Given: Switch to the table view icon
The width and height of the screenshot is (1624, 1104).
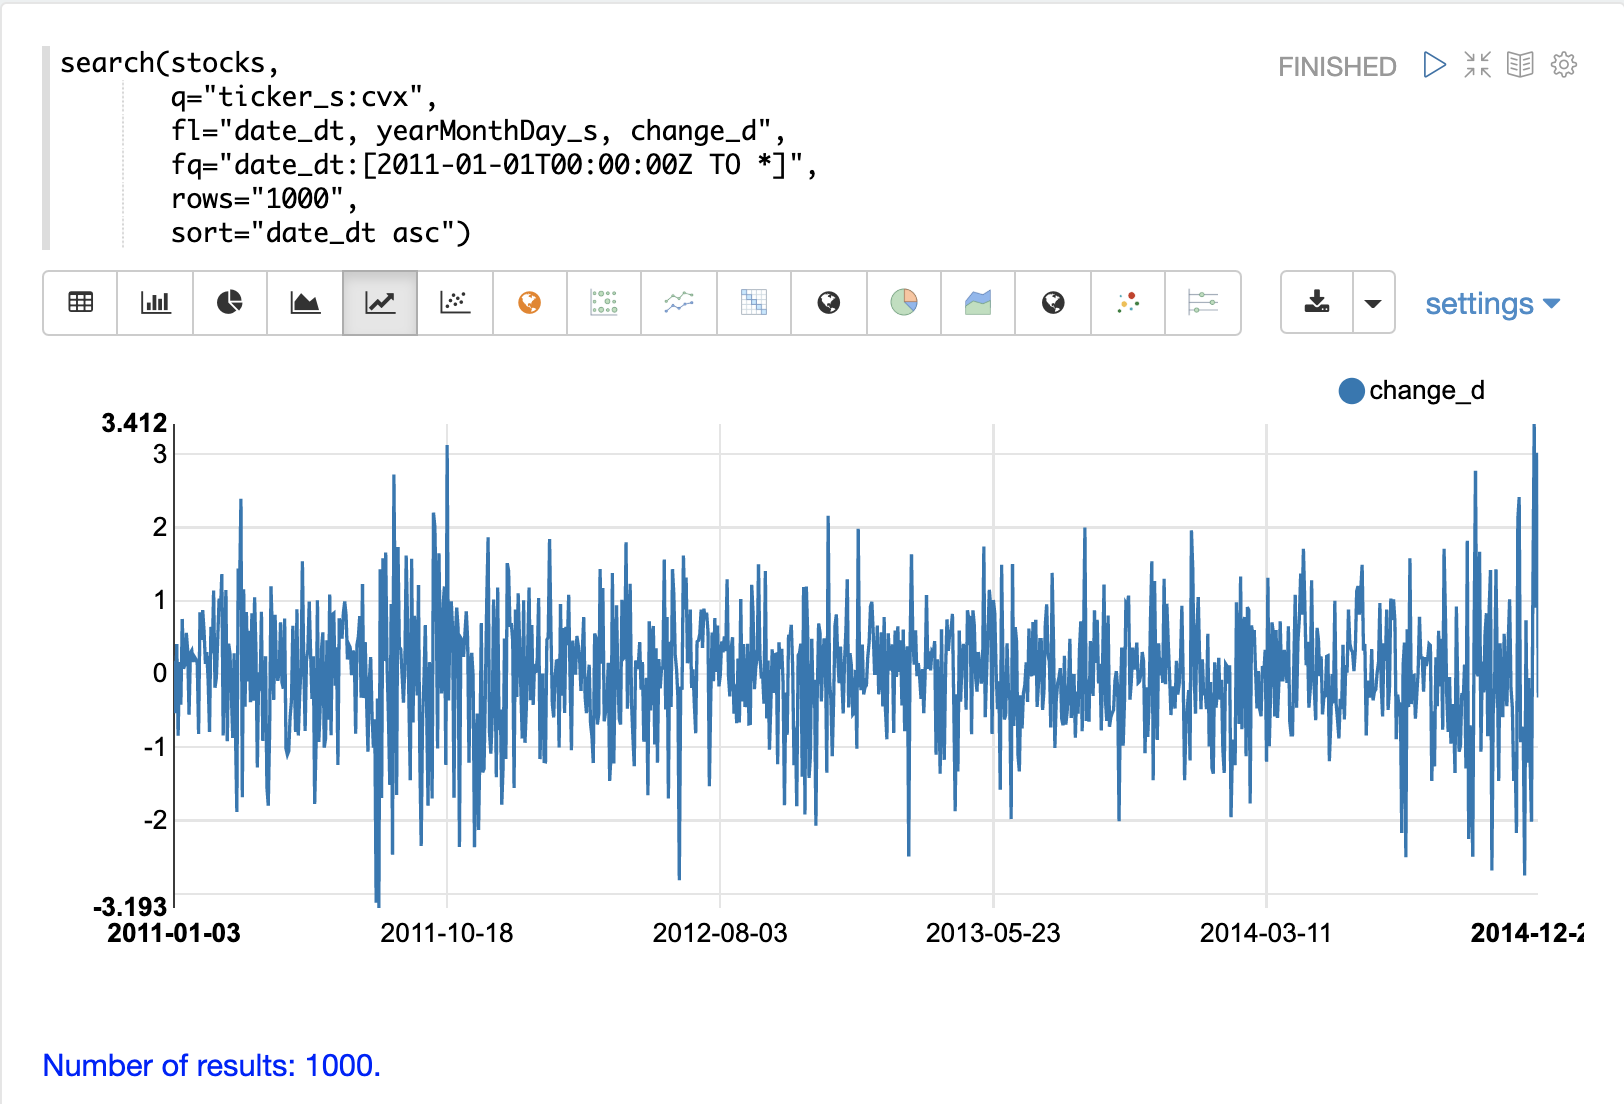Looking at the screenshot, I should (x=80, y=302).
